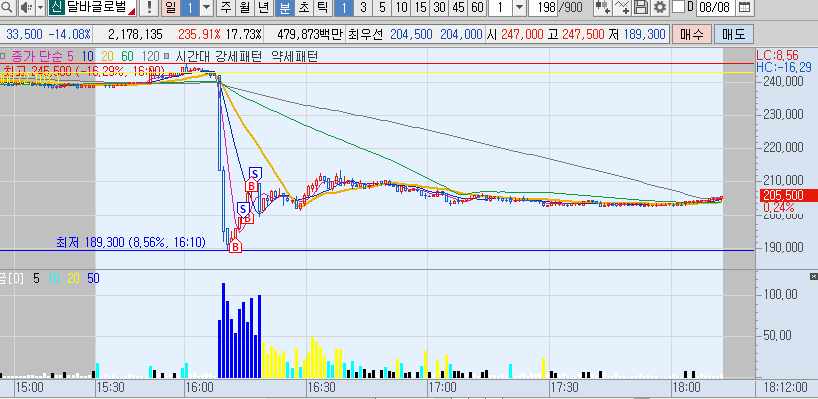This screenshot has height=399, width=818.
Task: Toggle the speaker sound icon
Action: pos(26,7)
